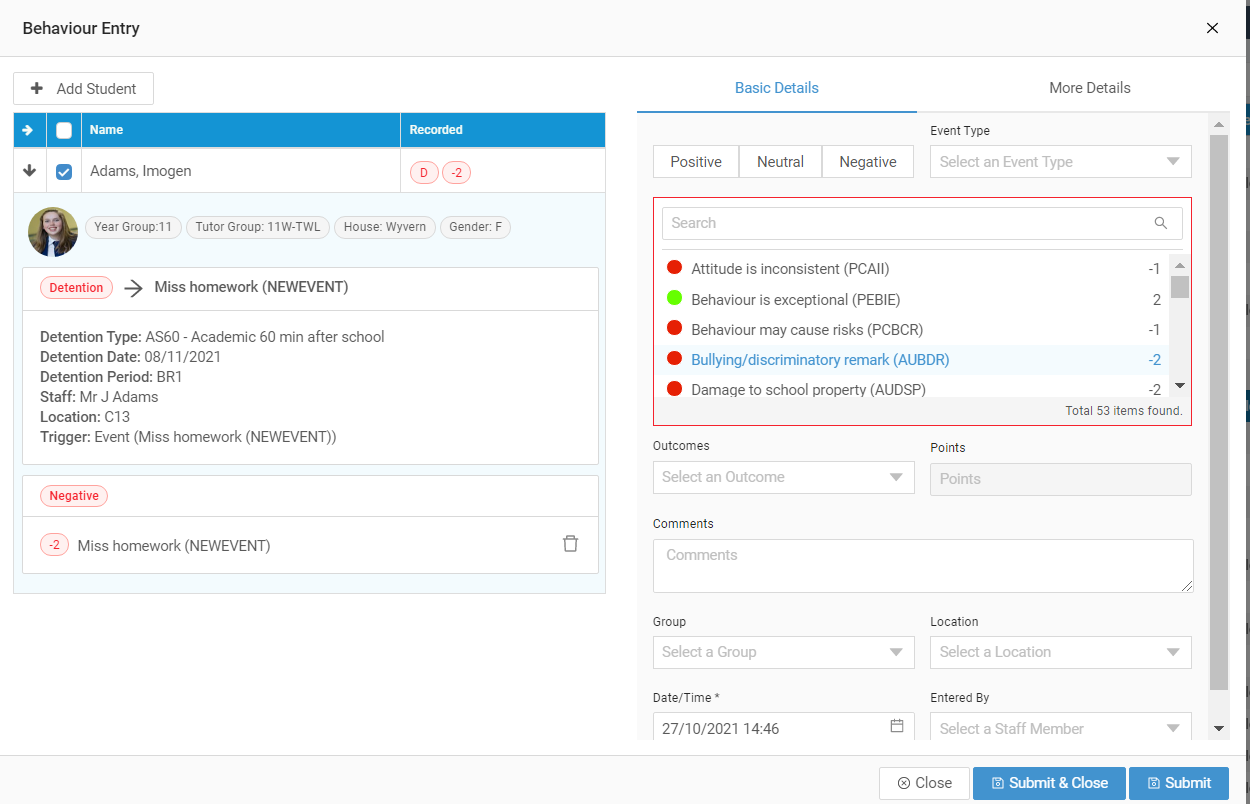Switch to the Basic Details tab
1250x804 pixels.
[776, 88]
